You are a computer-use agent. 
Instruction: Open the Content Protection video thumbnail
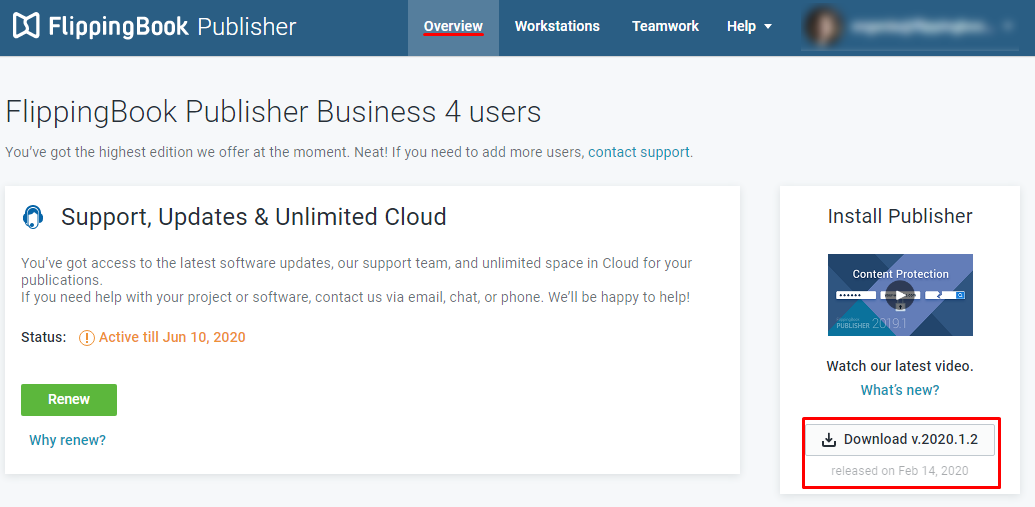pos(900,295)
